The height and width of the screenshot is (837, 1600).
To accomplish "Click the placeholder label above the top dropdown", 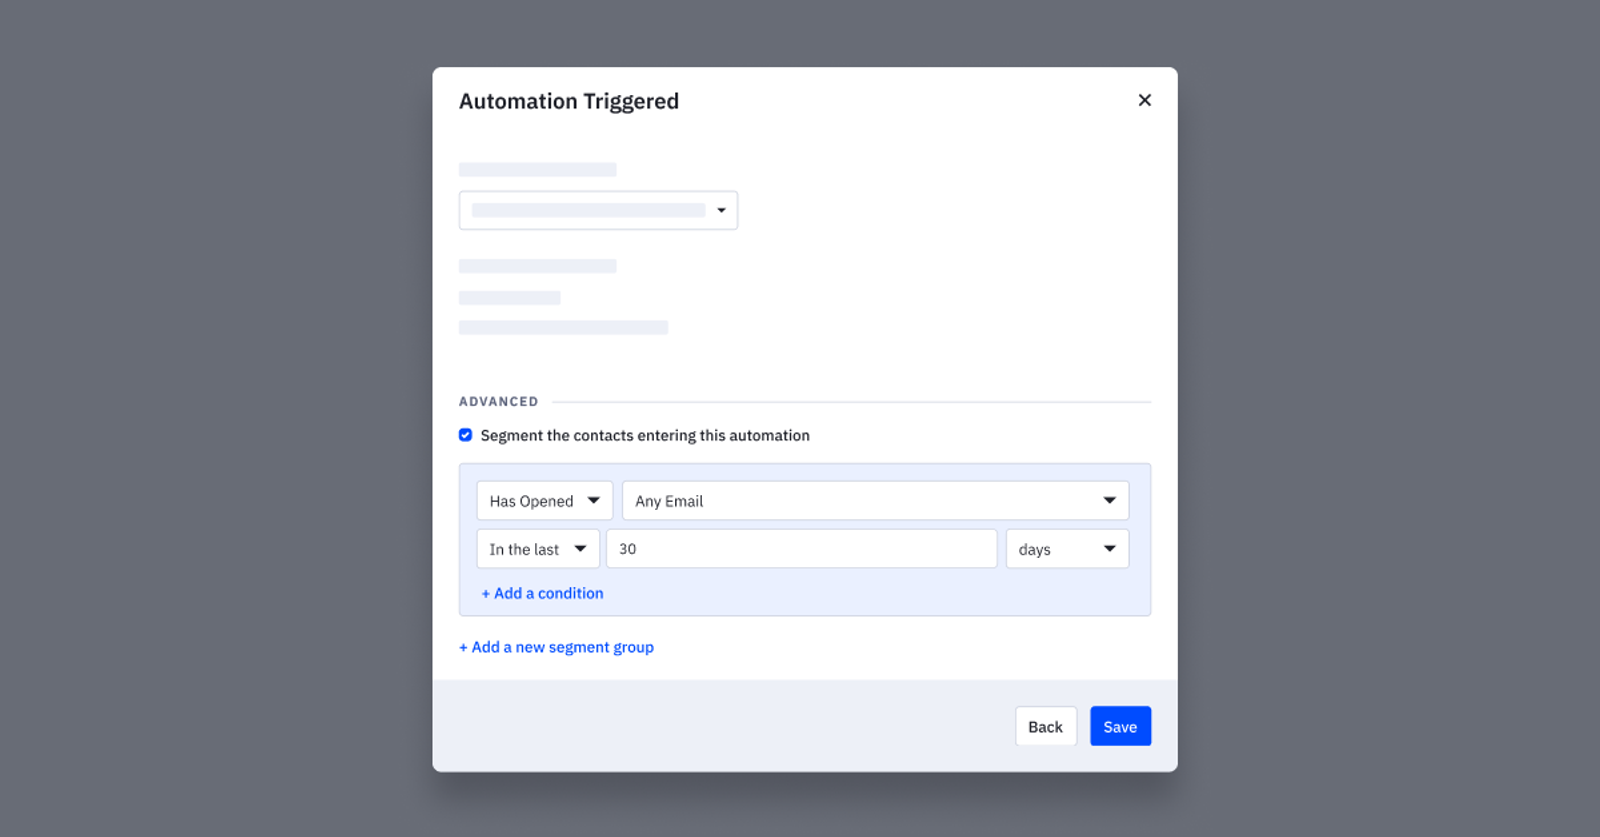I will (537, 170).
